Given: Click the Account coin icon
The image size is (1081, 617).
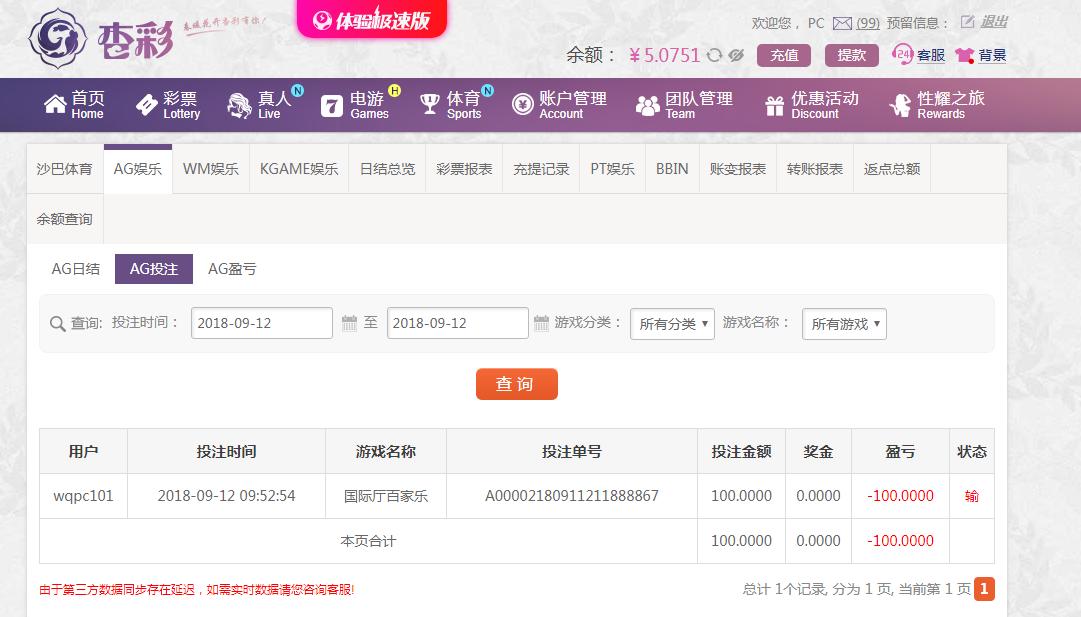Looking at the screenshot, I should pyautogui.click(x=523, y=105).
